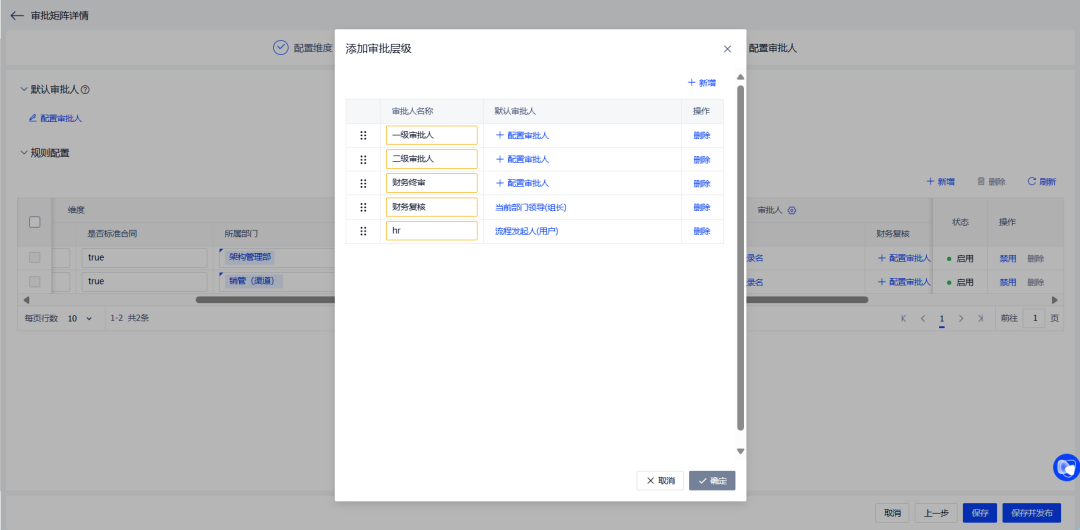Check the first table row checkbox
The height and width of the screenshot is (530, 1080).
34,258
